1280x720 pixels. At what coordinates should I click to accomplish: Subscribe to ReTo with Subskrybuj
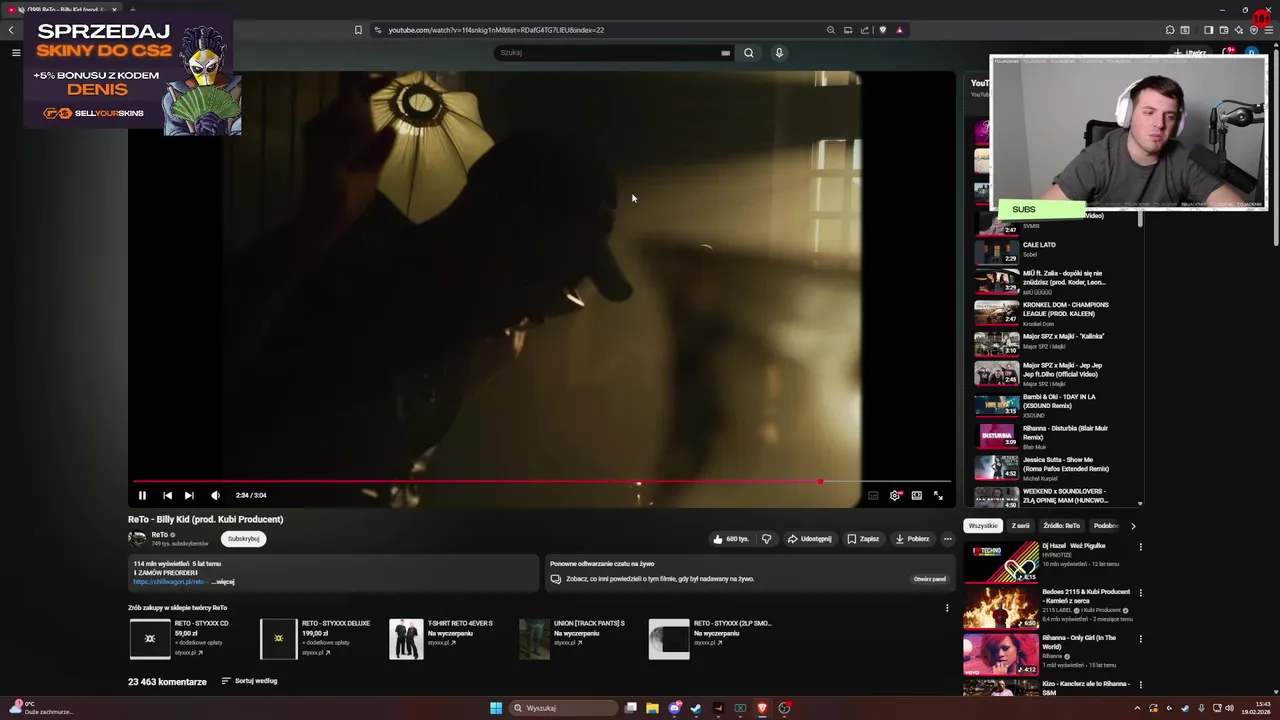pyautogui.click(x=243, y=539)
